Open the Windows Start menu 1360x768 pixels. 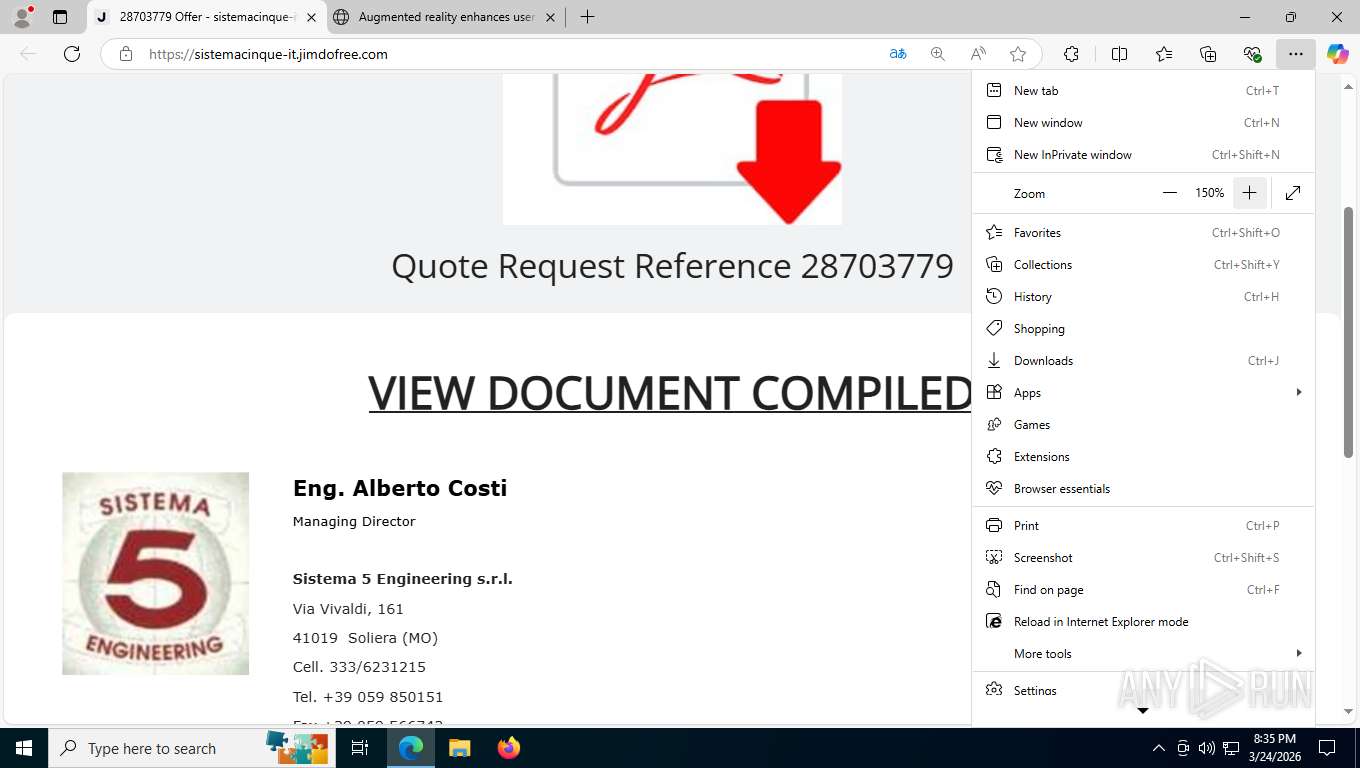tap(23, 748)
